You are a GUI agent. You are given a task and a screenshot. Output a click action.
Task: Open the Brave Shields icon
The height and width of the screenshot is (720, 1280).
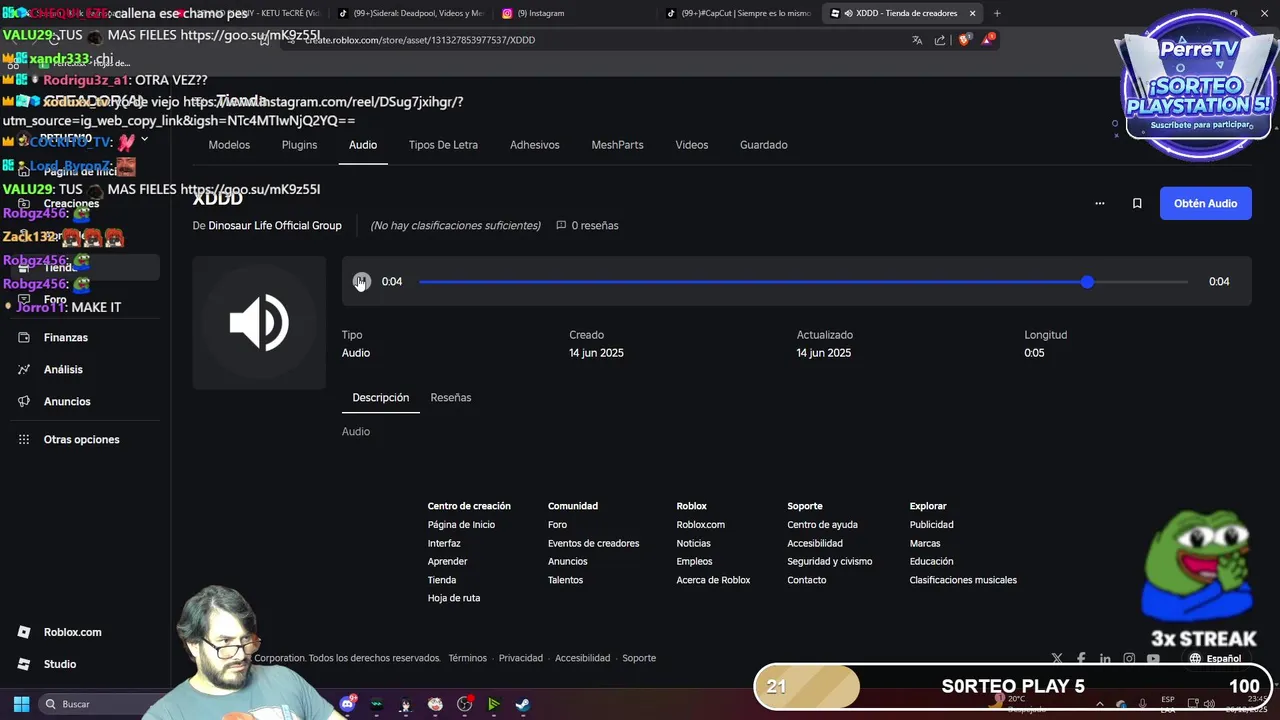(964, 40)
